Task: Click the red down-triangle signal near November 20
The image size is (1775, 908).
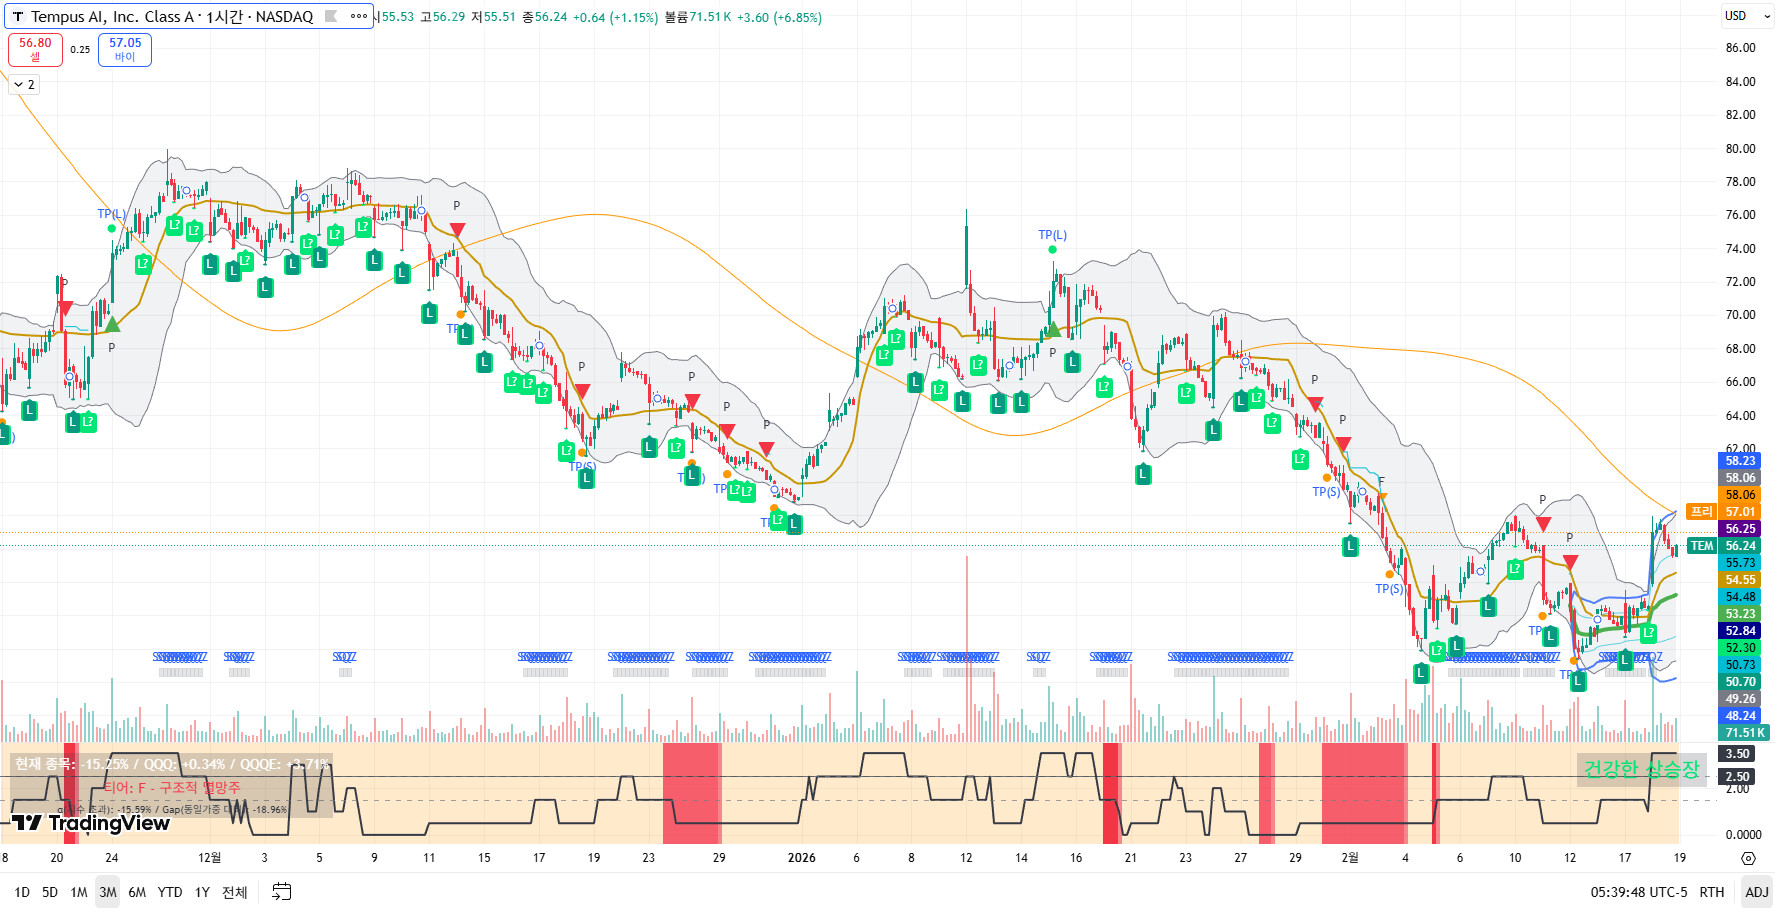Action: click(x=64, y=308)
